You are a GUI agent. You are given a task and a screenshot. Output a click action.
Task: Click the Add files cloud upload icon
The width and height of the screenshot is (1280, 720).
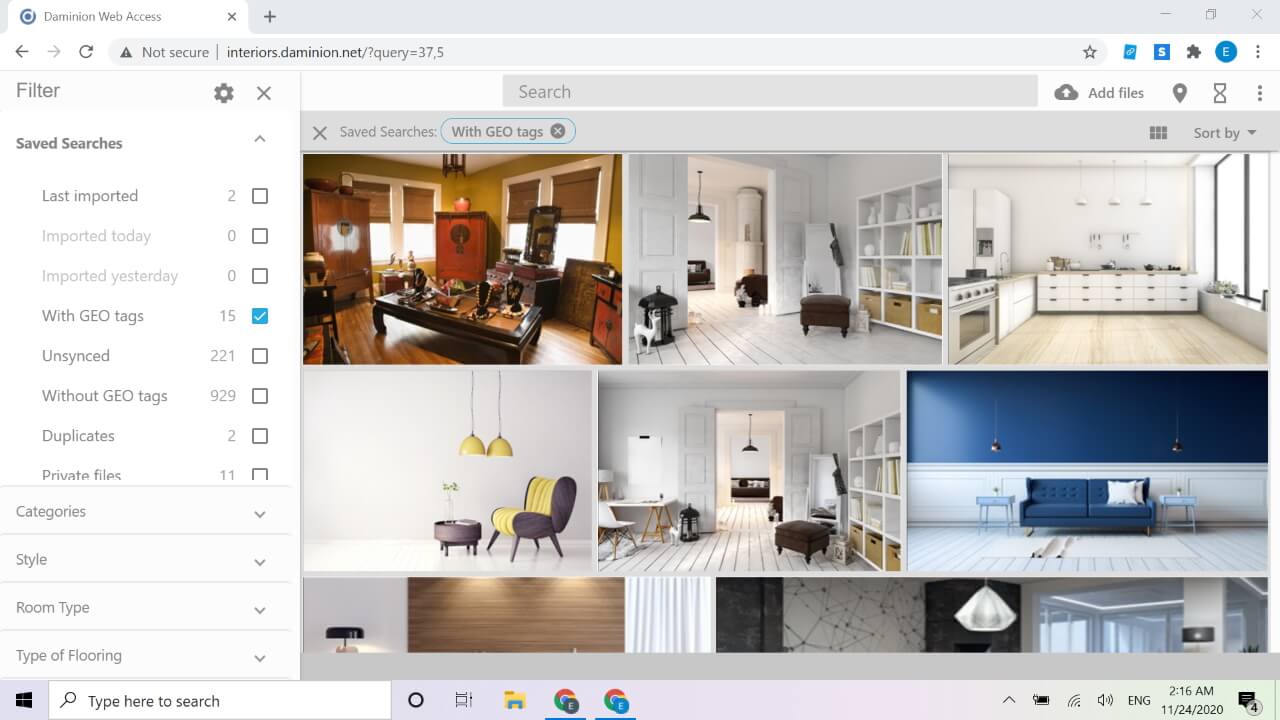pyautogui.click(x=1067, y=93)
